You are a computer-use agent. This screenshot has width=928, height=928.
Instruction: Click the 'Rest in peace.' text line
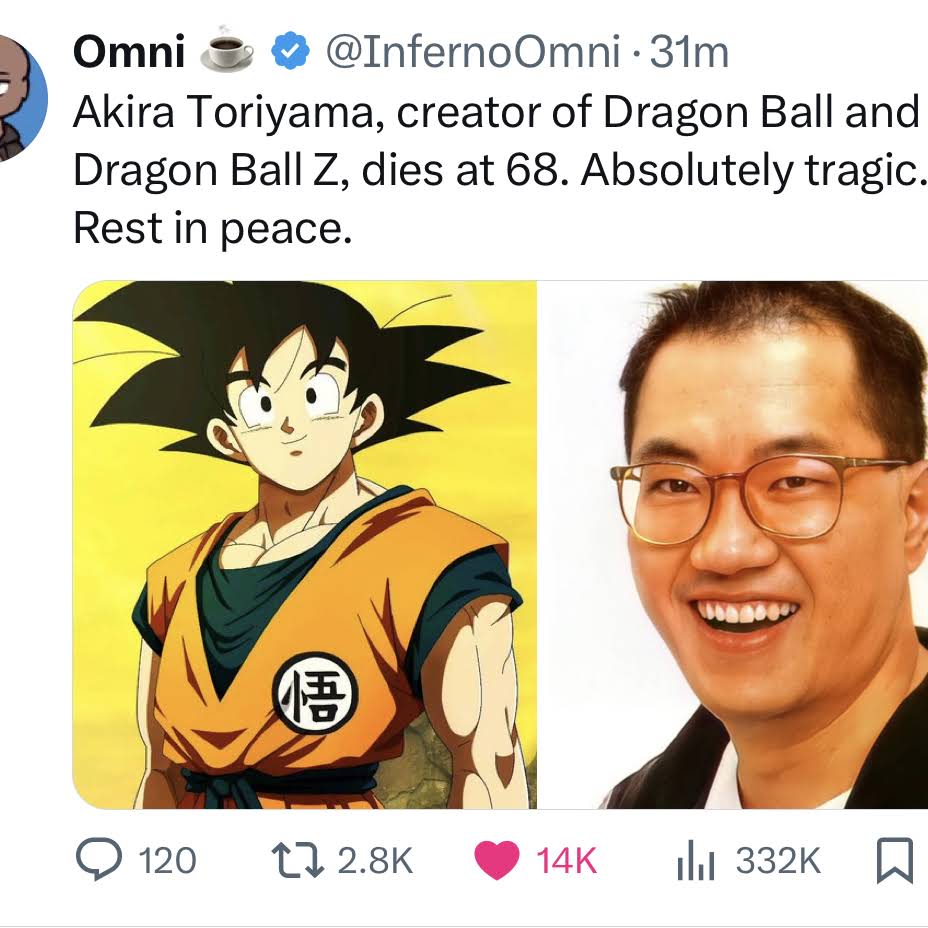click(212, 228)
